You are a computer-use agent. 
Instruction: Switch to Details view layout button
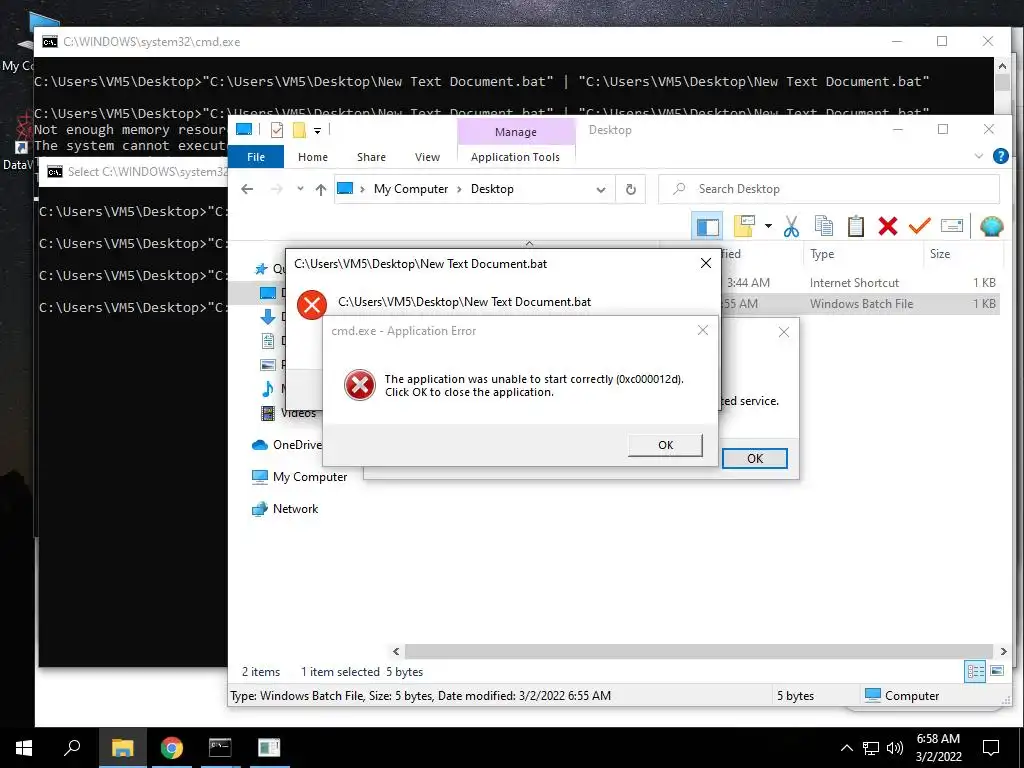(x=975, y=671)
